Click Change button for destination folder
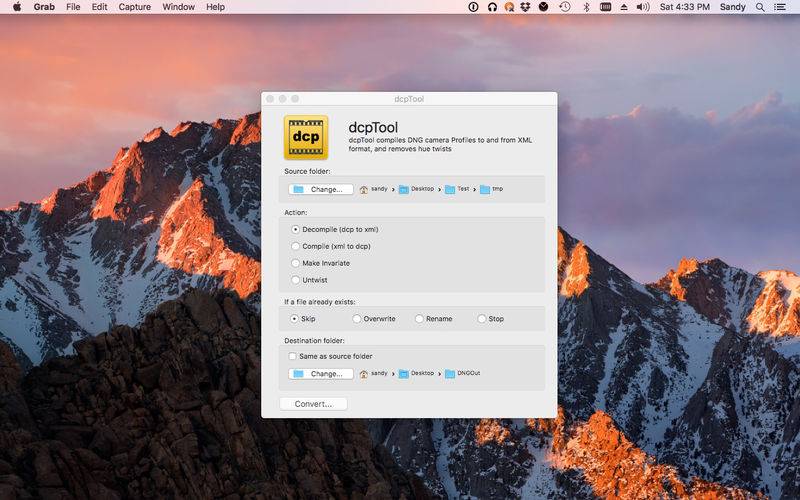The image size is (800, 500). pyautogui.click(x=320, y=374)
